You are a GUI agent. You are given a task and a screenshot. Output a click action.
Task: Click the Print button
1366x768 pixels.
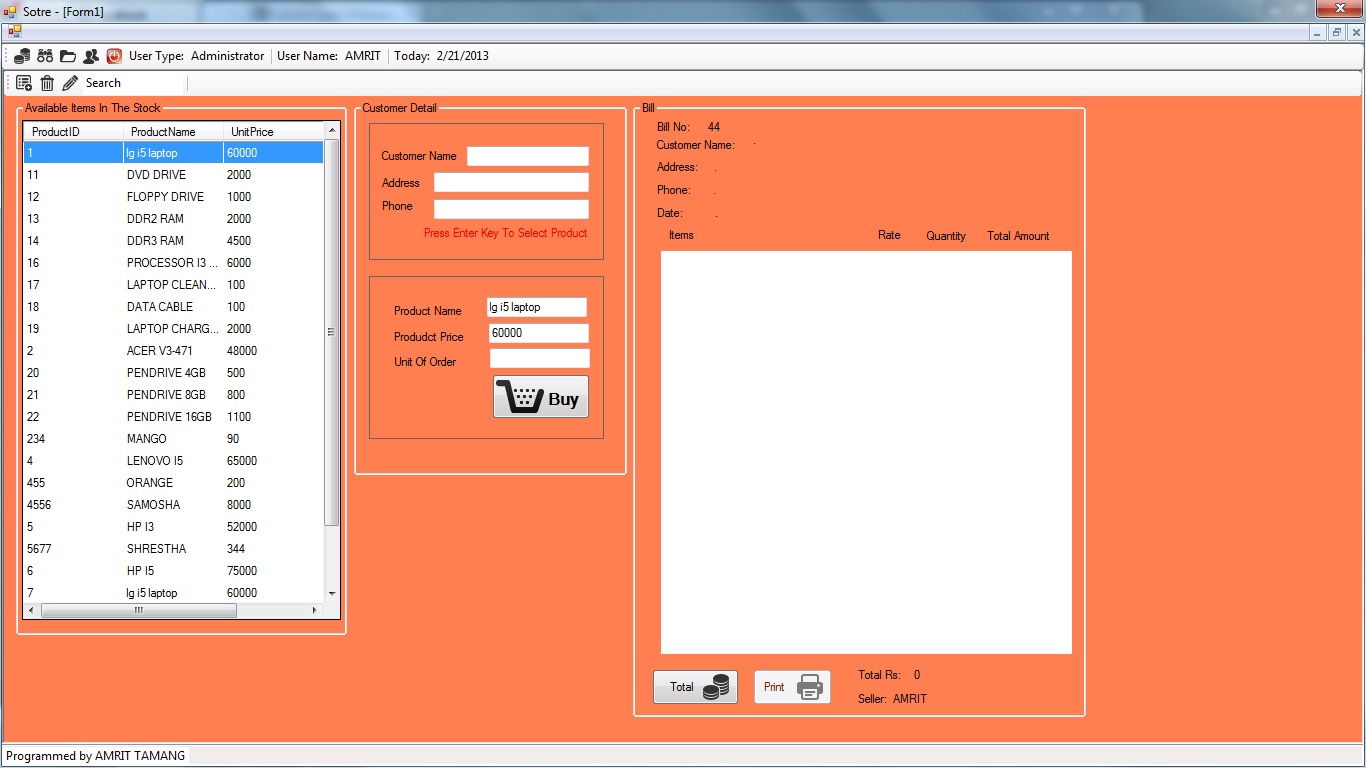point(792,687)
